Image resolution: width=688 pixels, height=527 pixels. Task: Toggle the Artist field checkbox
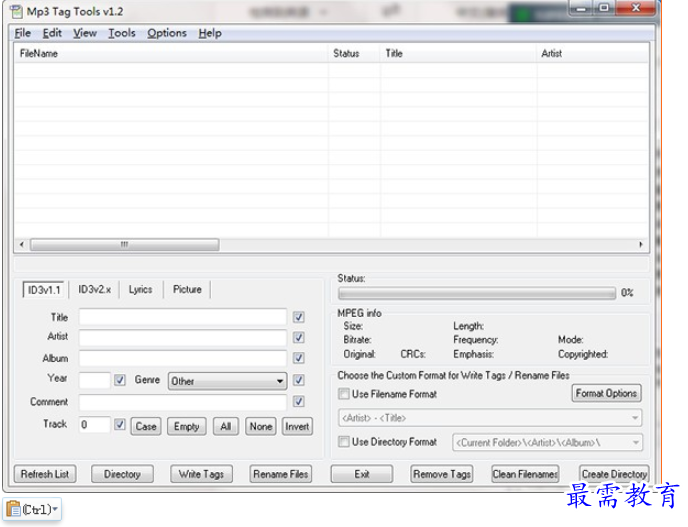pos(299,337)
